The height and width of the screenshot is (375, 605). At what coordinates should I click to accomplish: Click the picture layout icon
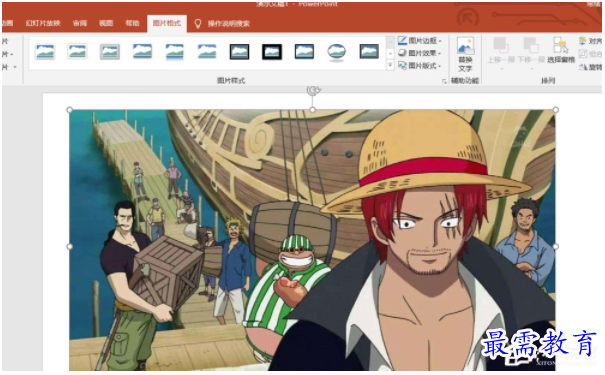tap(402, 66)
